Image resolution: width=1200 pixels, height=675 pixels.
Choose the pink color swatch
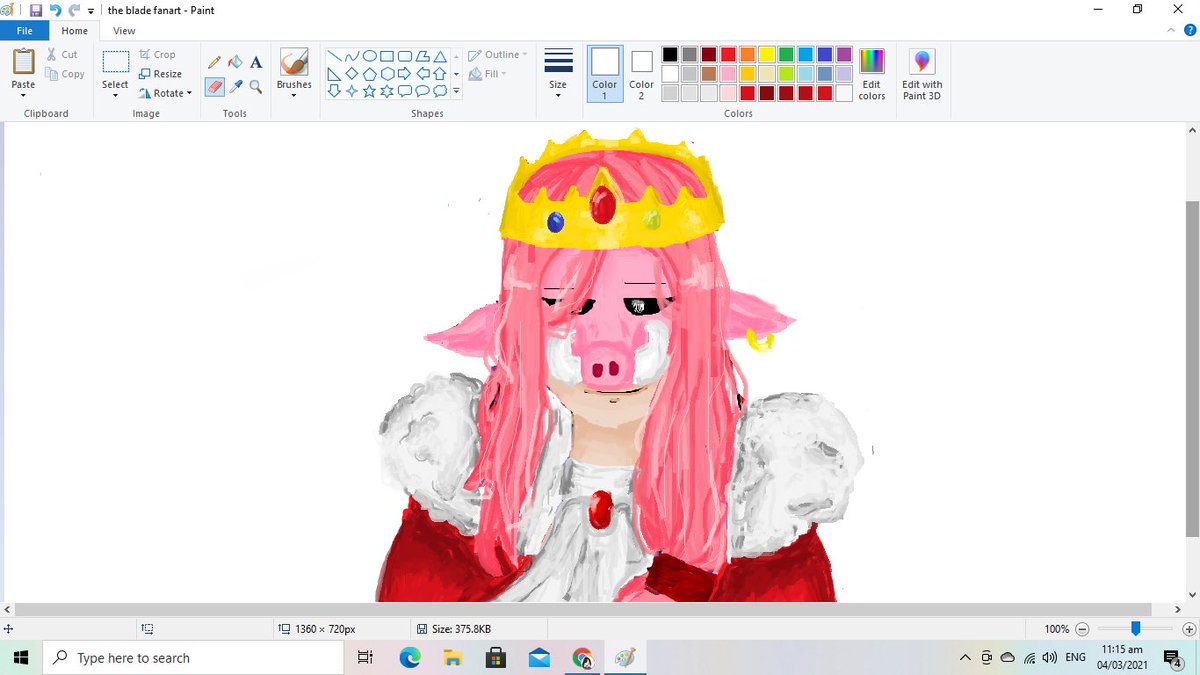coord(728,74)
